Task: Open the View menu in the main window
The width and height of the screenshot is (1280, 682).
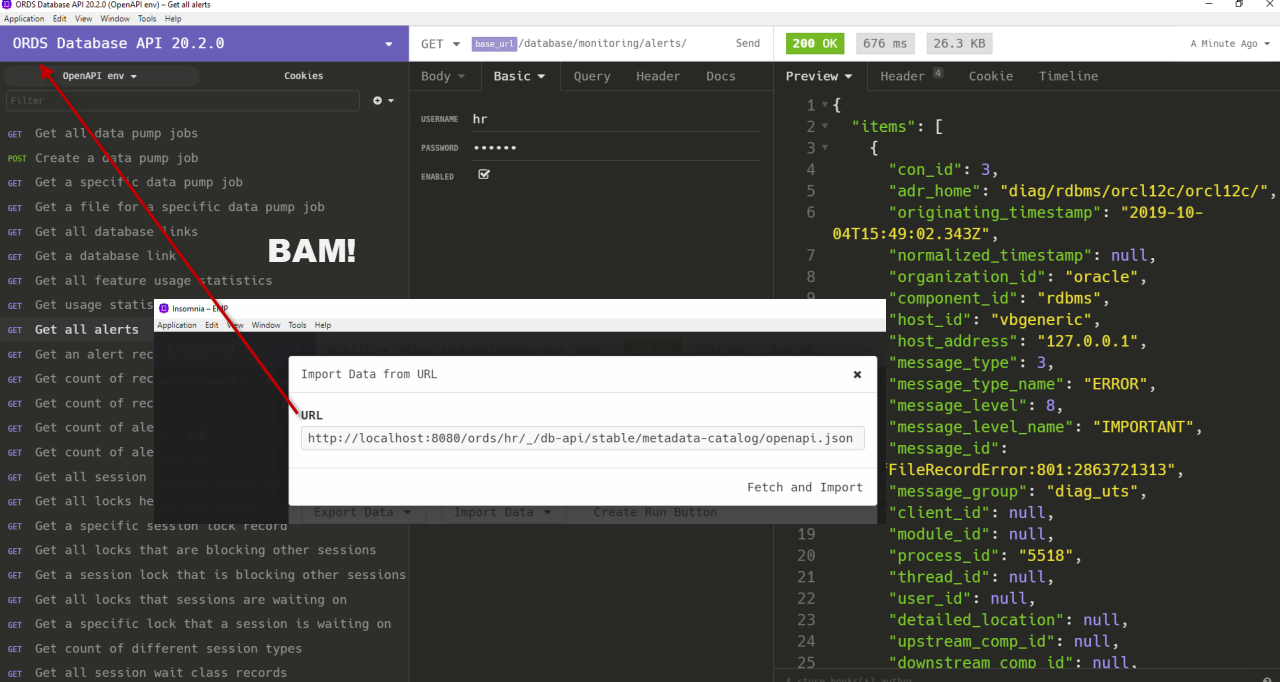Action: click(x=84, y=19)
